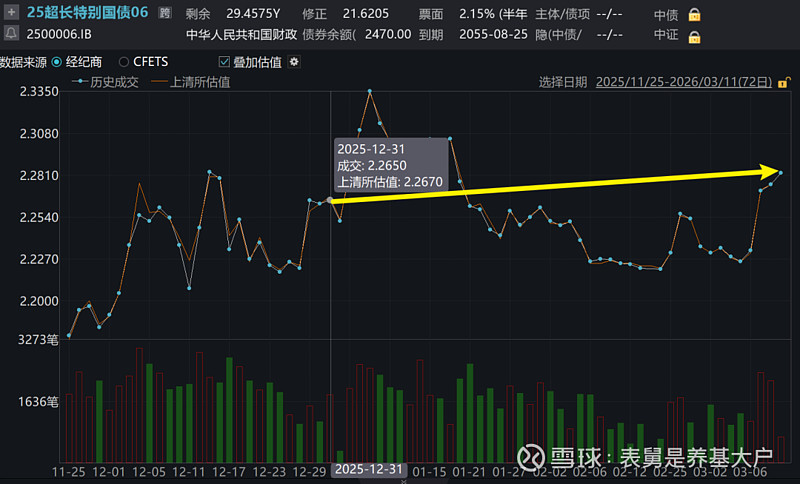
Task: Toggle the 上清所估值 legend series
Action: 190,82
